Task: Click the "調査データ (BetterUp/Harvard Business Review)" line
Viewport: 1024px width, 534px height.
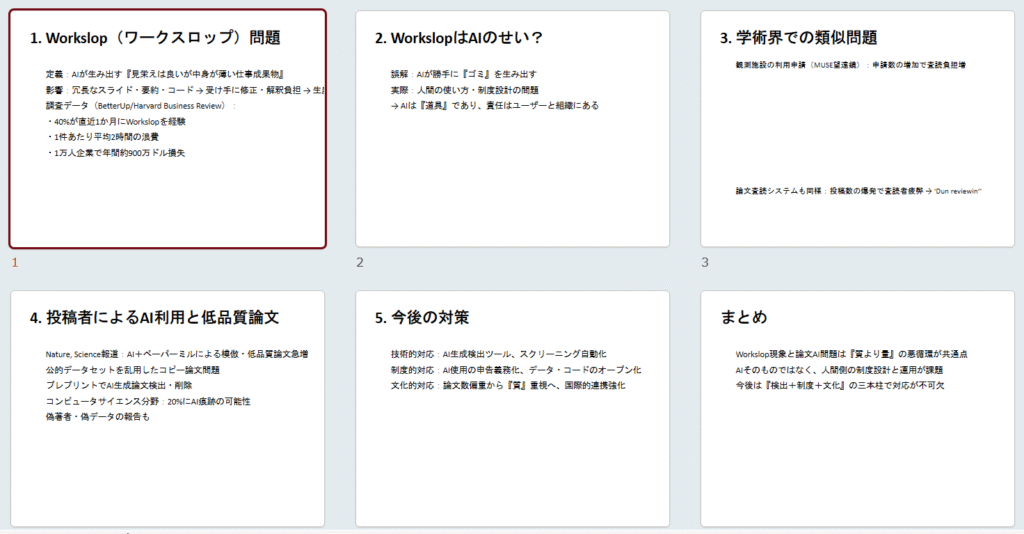Action: [140, 105]
